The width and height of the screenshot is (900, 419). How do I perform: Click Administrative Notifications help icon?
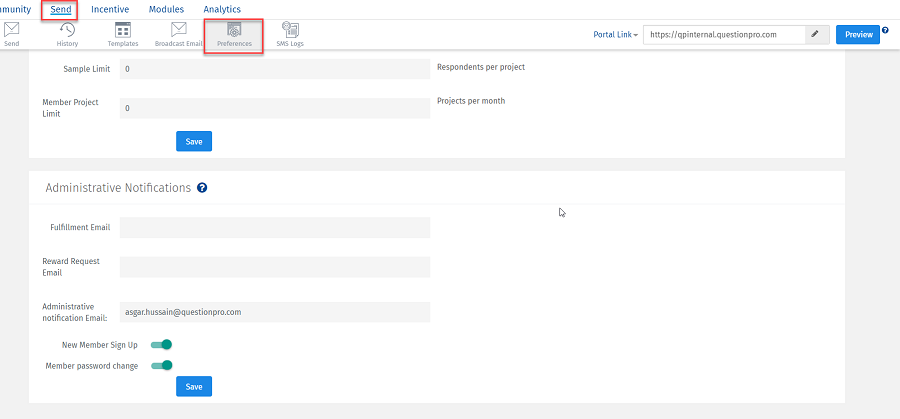pos(202,188)
